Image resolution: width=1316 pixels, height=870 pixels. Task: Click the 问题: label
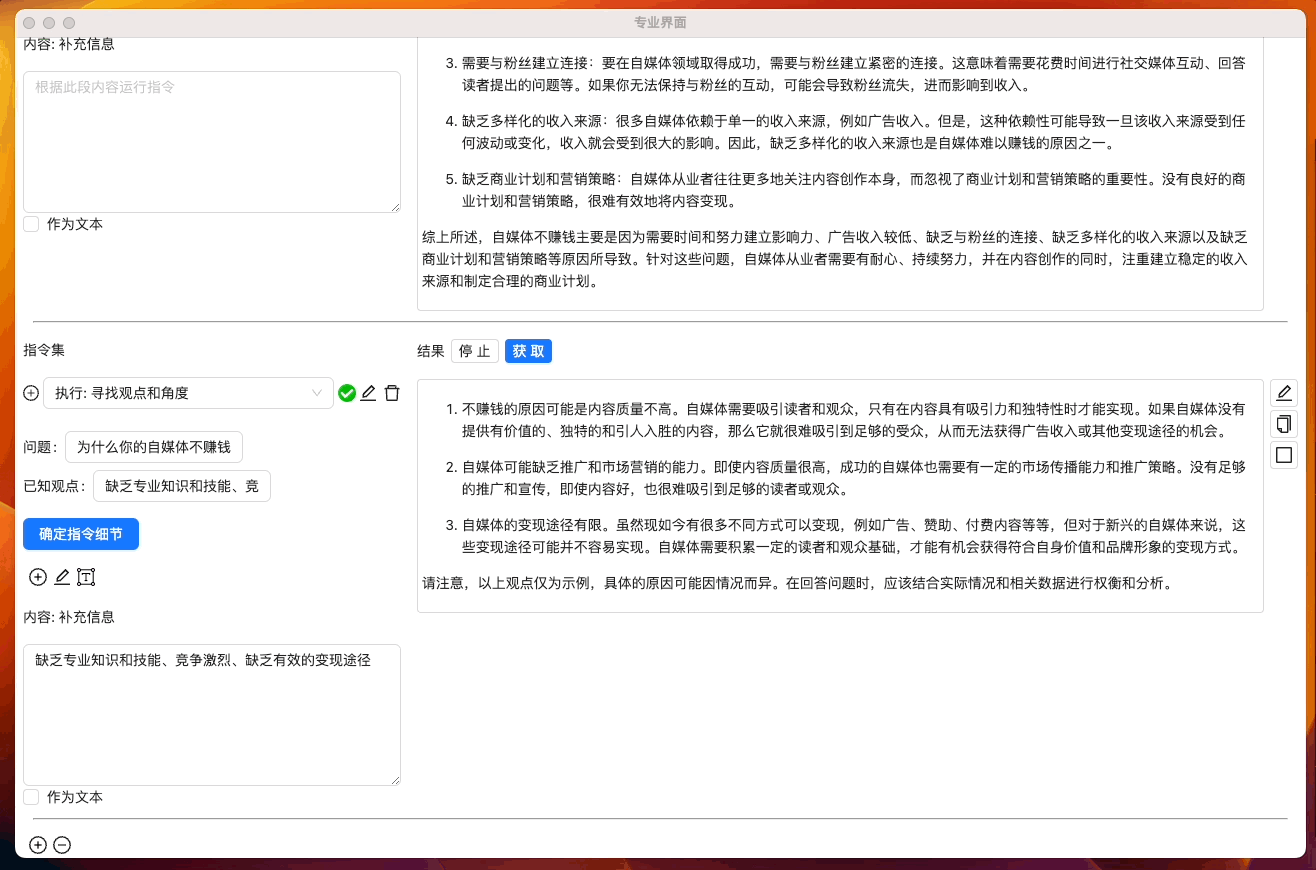click(x=41, y=447)
